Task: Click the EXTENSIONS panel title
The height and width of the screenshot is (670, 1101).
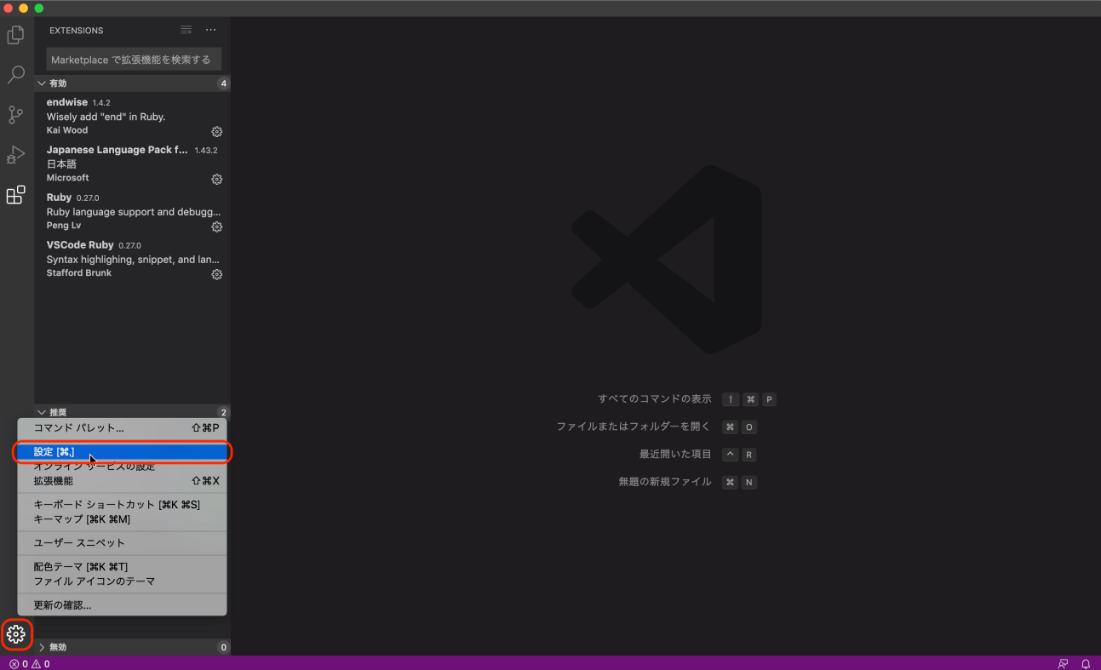Action: 76,30
